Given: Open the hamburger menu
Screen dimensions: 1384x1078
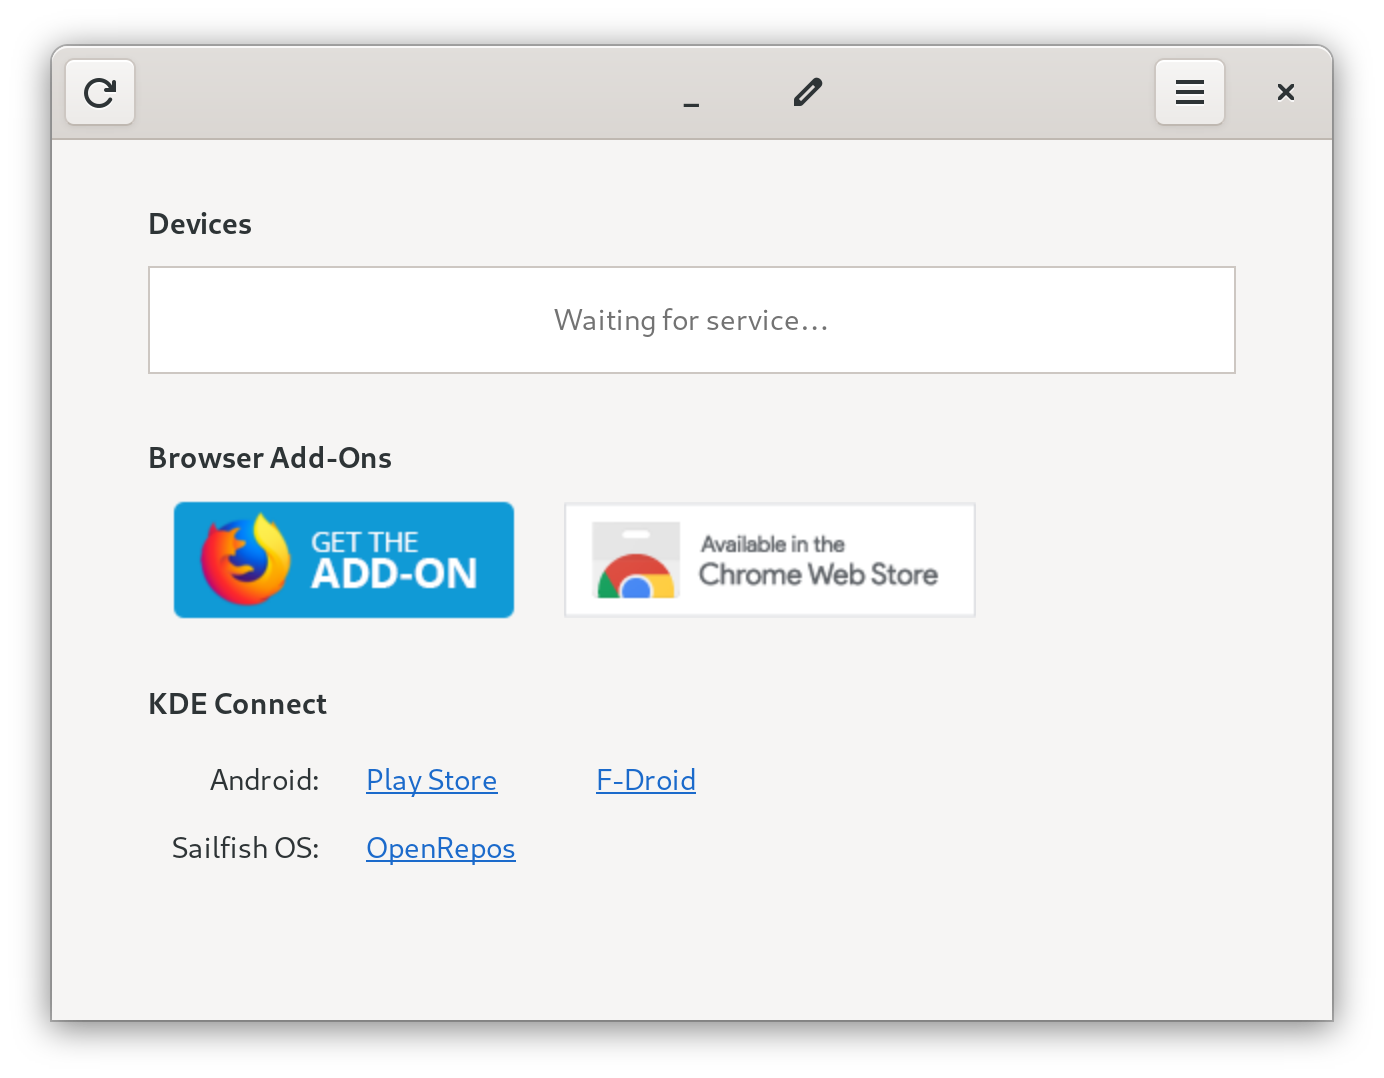Looking at the screenshot, I should tap(1189, 93).
